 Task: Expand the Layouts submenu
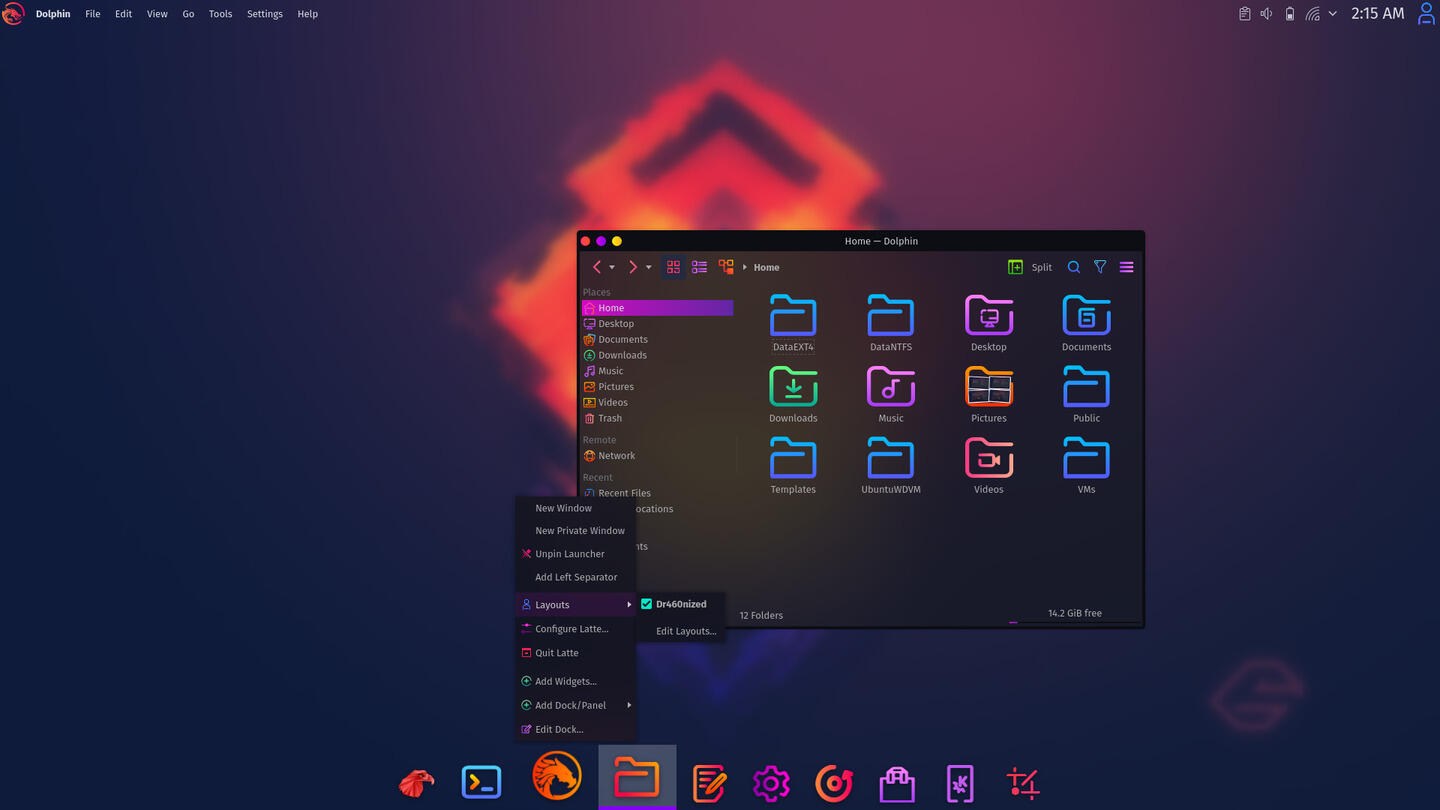(576, 605)
